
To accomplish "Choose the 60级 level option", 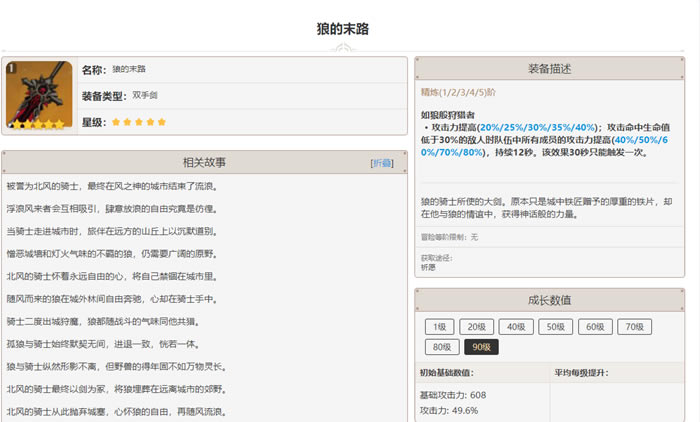I will 594,326.
